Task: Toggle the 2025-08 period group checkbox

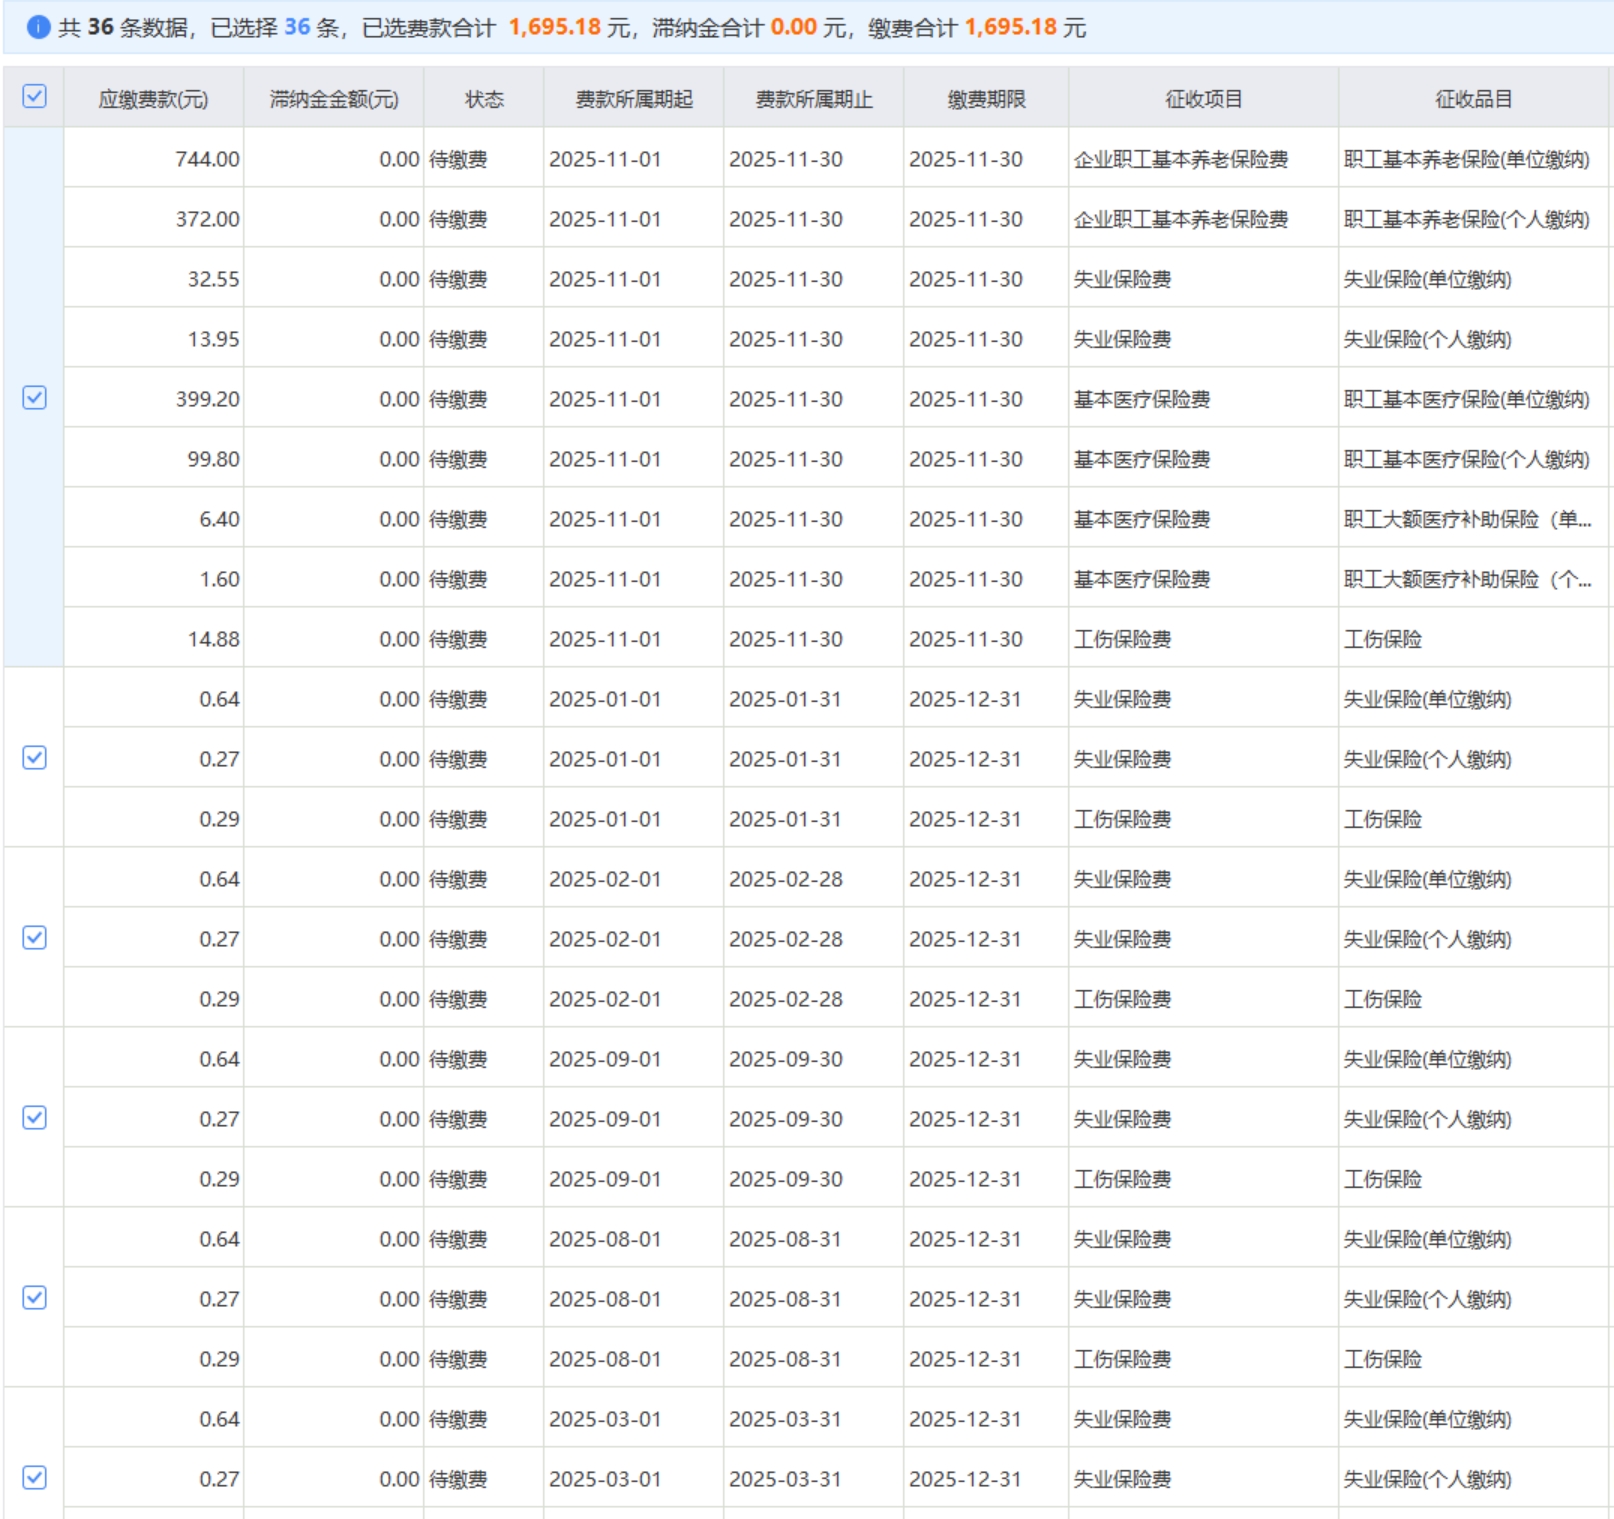Action: tap(34, 1298)
